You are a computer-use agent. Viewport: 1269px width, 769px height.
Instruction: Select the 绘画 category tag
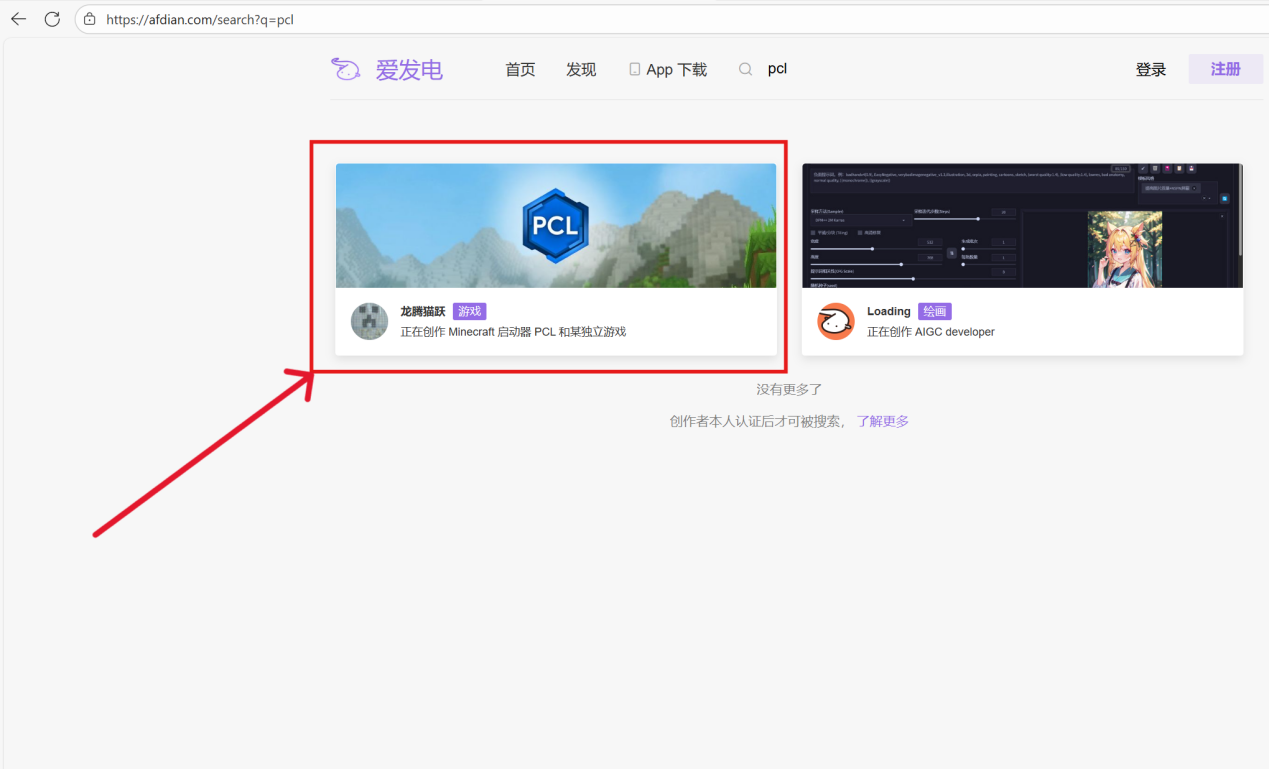pyautogui.click(x=934, y=311)
